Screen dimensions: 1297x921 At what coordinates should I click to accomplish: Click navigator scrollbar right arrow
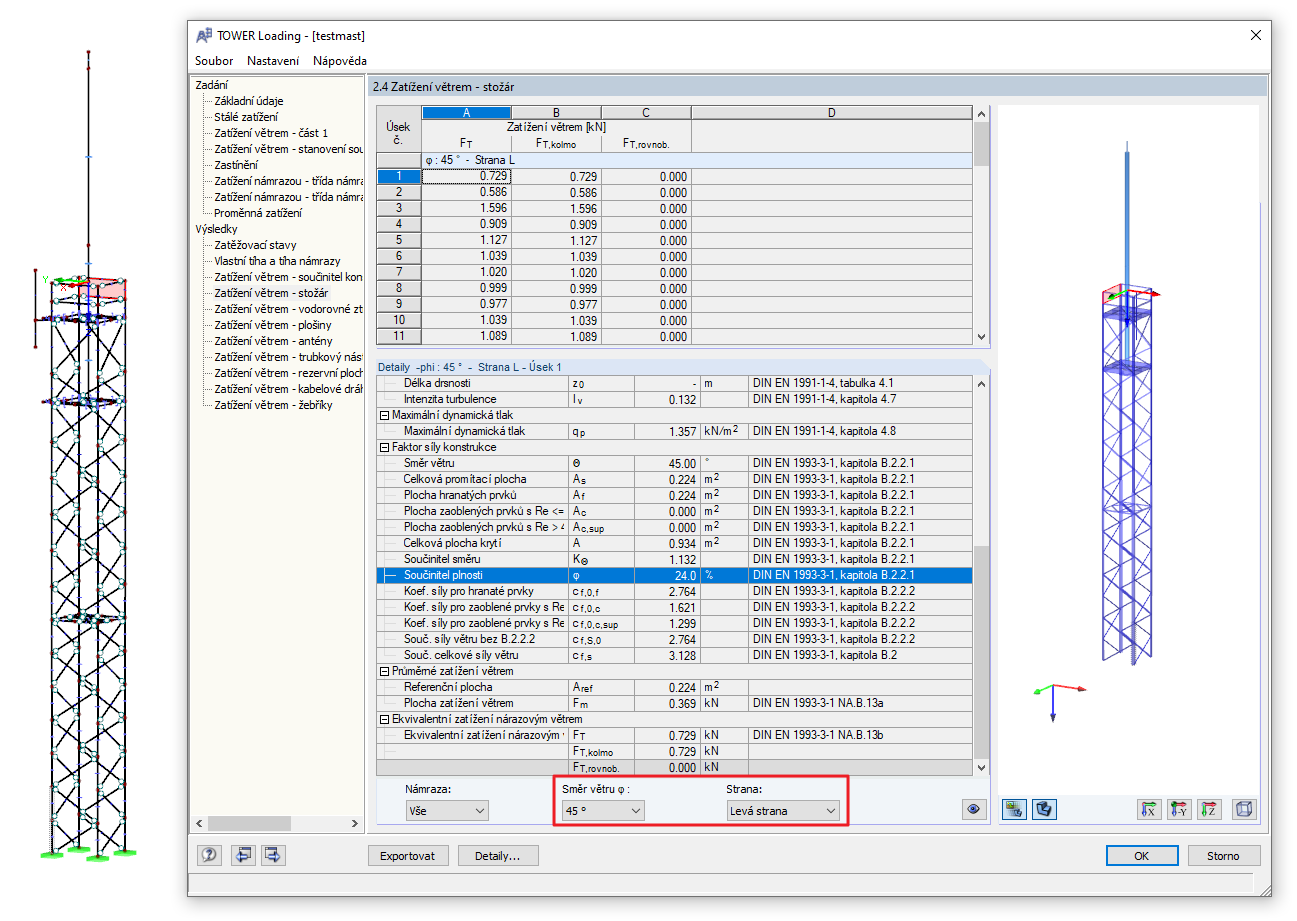coord(355,823)
